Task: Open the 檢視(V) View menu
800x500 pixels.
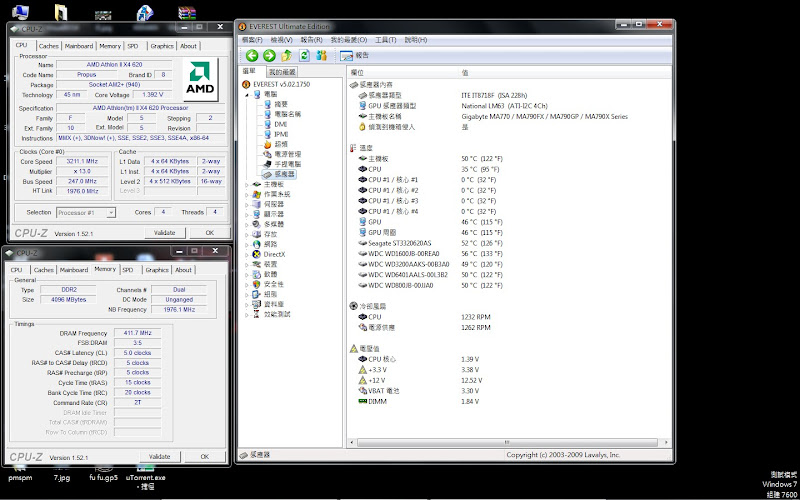Action: (x=282, y=40)
